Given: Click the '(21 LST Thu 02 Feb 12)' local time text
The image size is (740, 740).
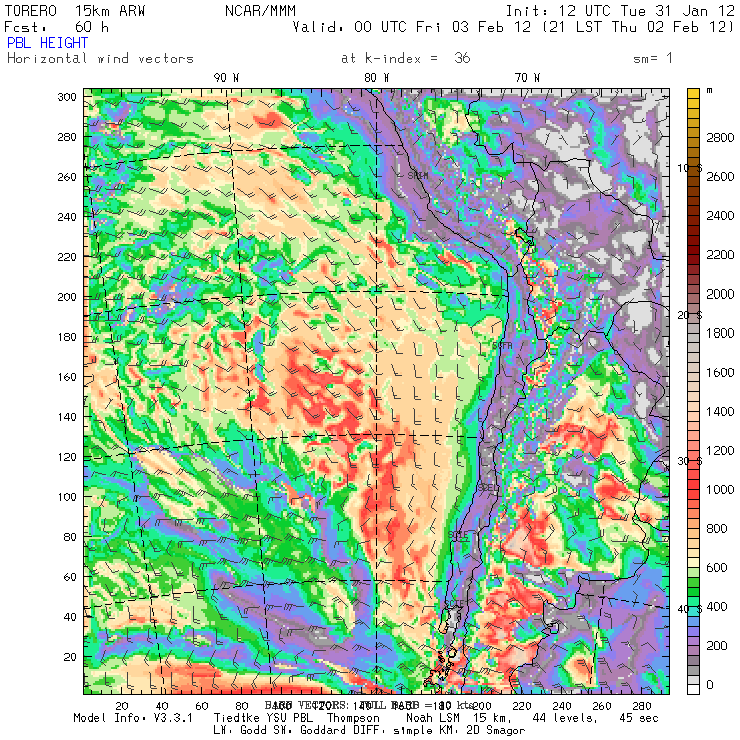Looking at the screenshot, I should pyautogui.click(x=639, y=27).
